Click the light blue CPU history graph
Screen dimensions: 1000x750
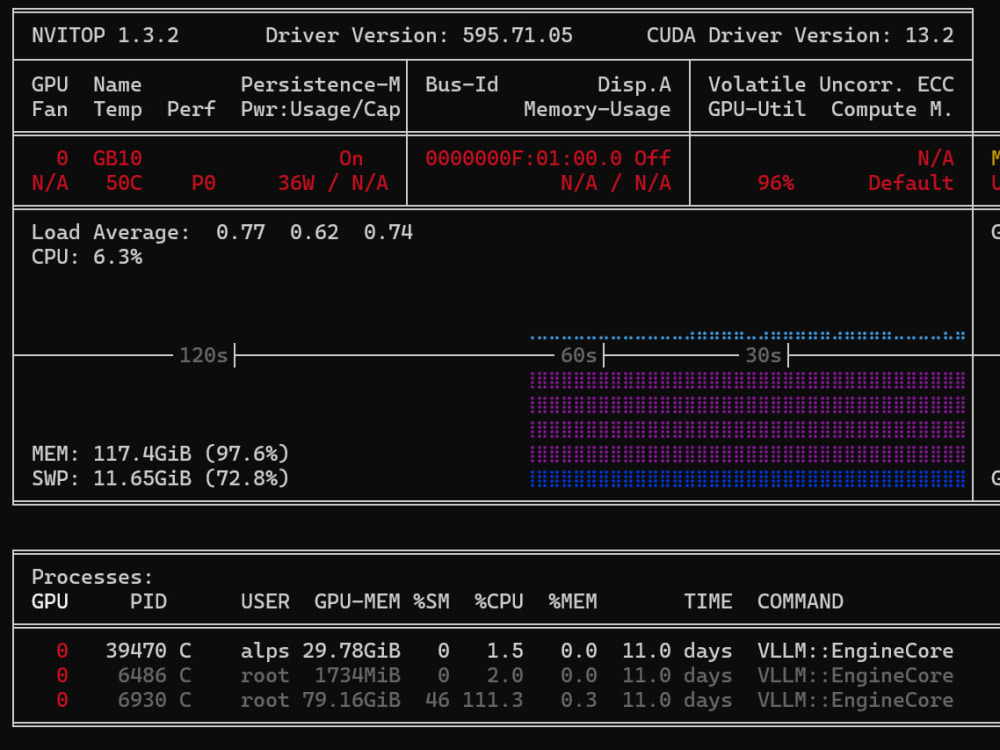click(747, 335)
